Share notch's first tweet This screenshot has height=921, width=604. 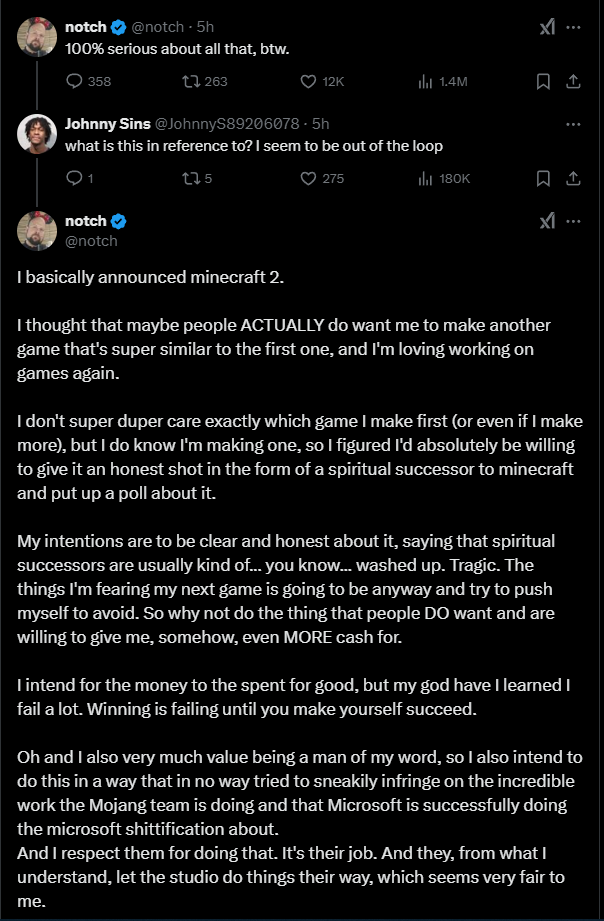pyautogui.click(x=573, y=82)
